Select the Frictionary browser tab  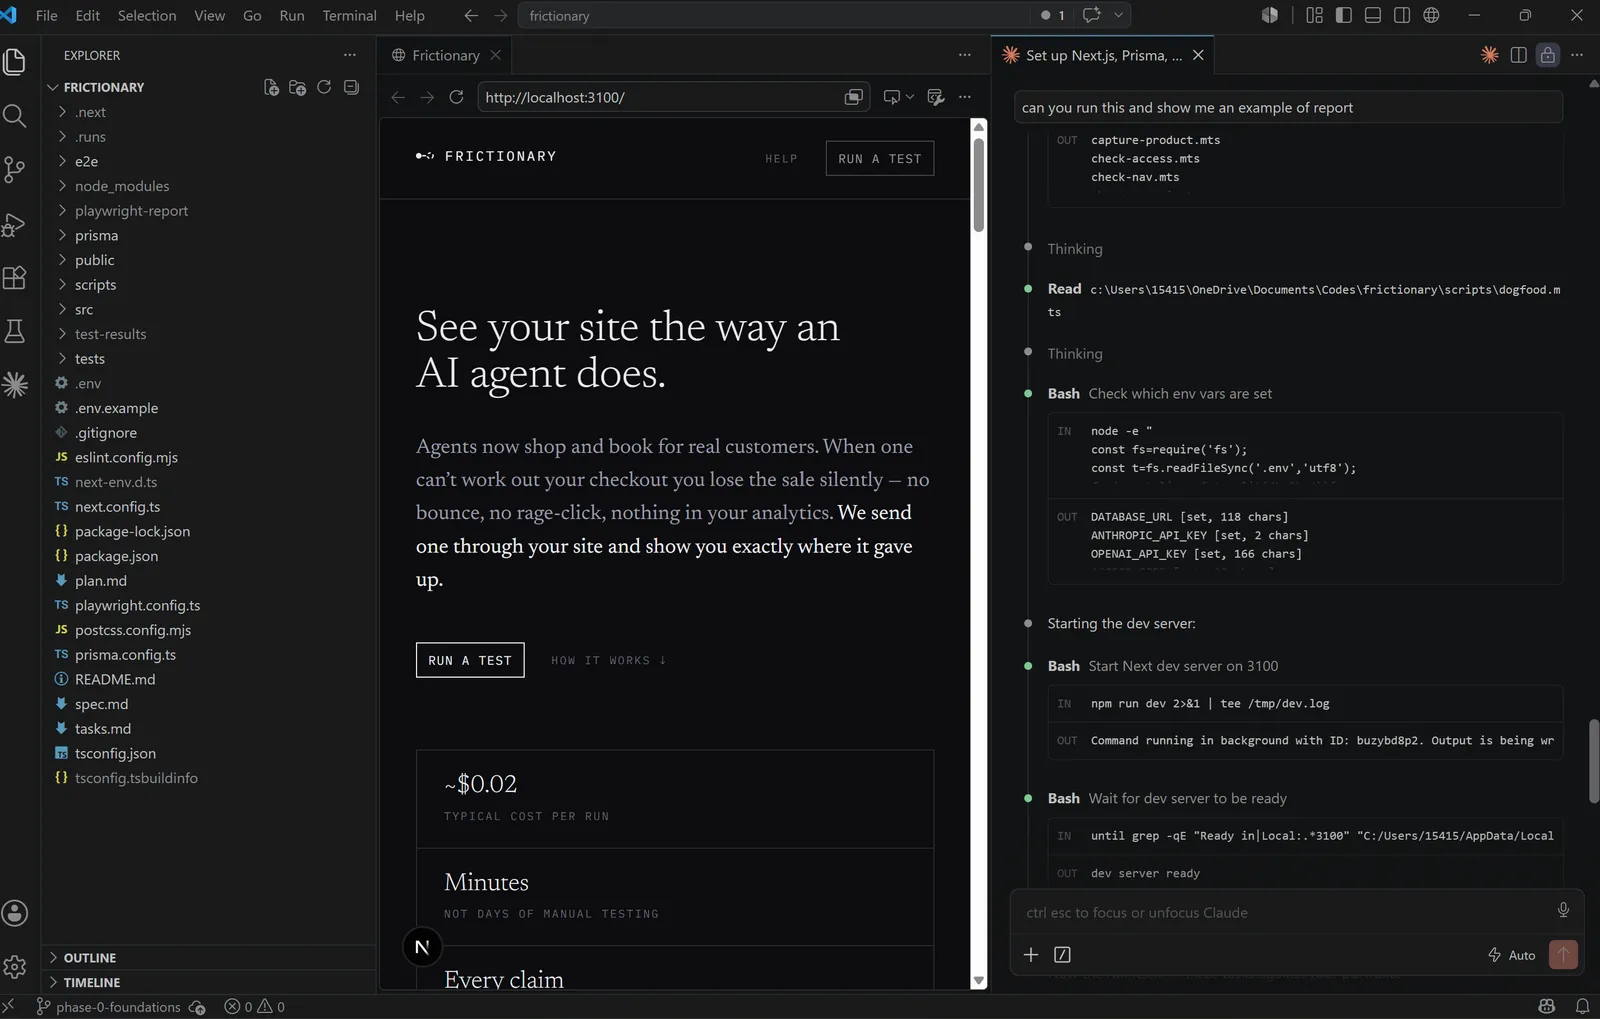click(x=445, y=55)
